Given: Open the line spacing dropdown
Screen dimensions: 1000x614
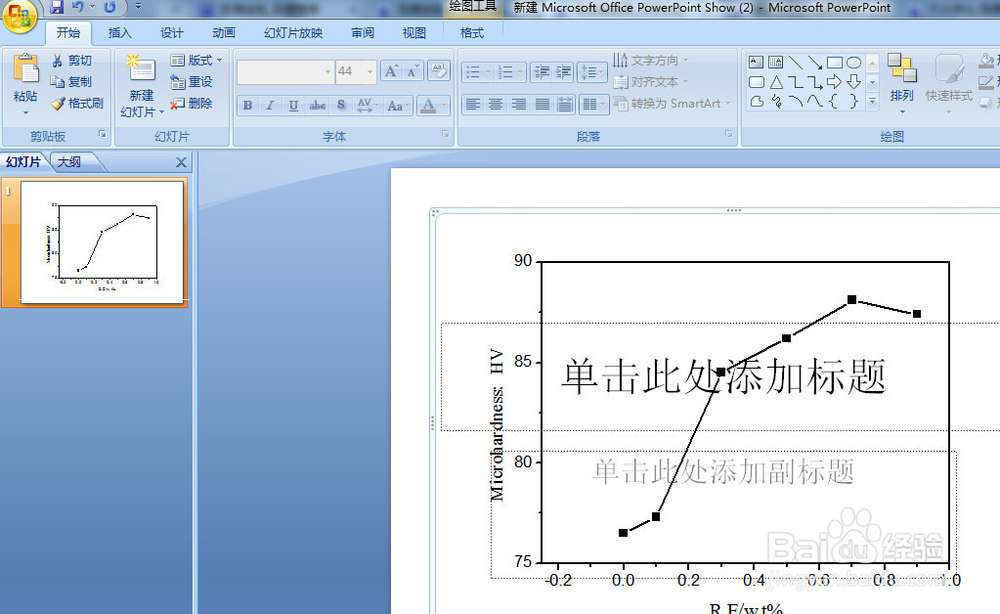Looking at the screenshot, I should tap(592, 72).
